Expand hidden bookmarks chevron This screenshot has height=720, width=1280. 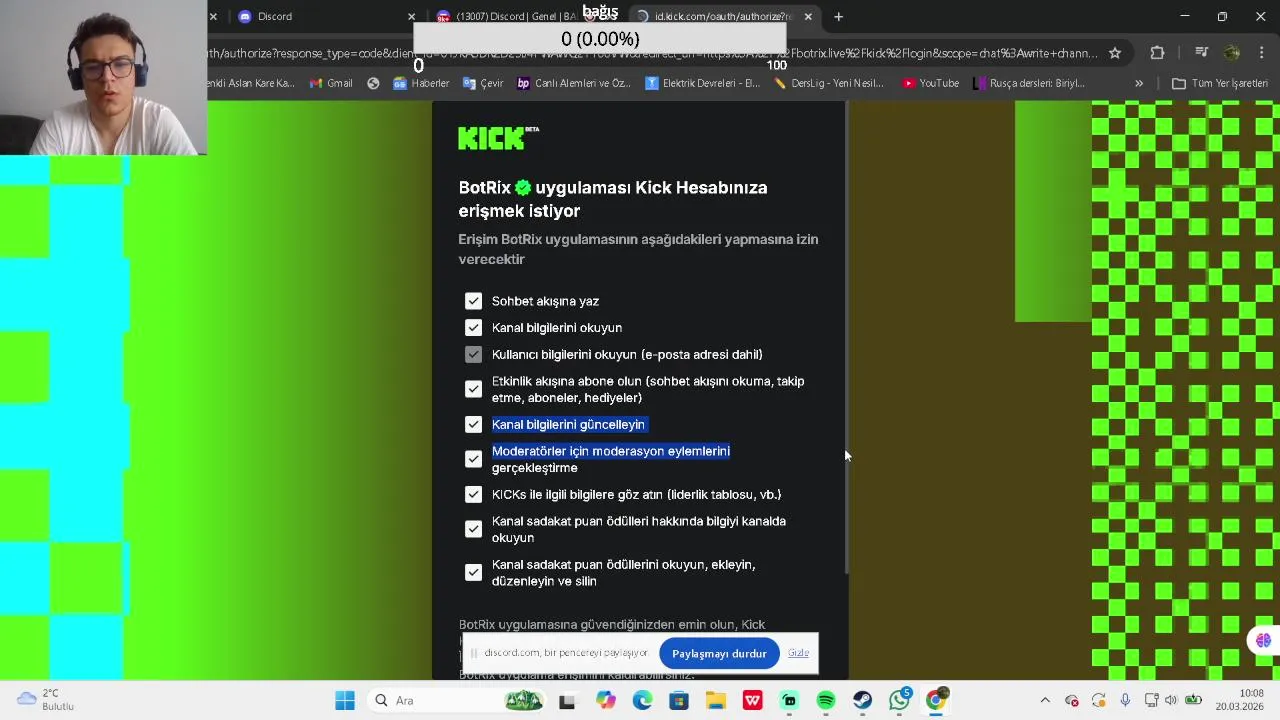click(x=1138, y=83)
